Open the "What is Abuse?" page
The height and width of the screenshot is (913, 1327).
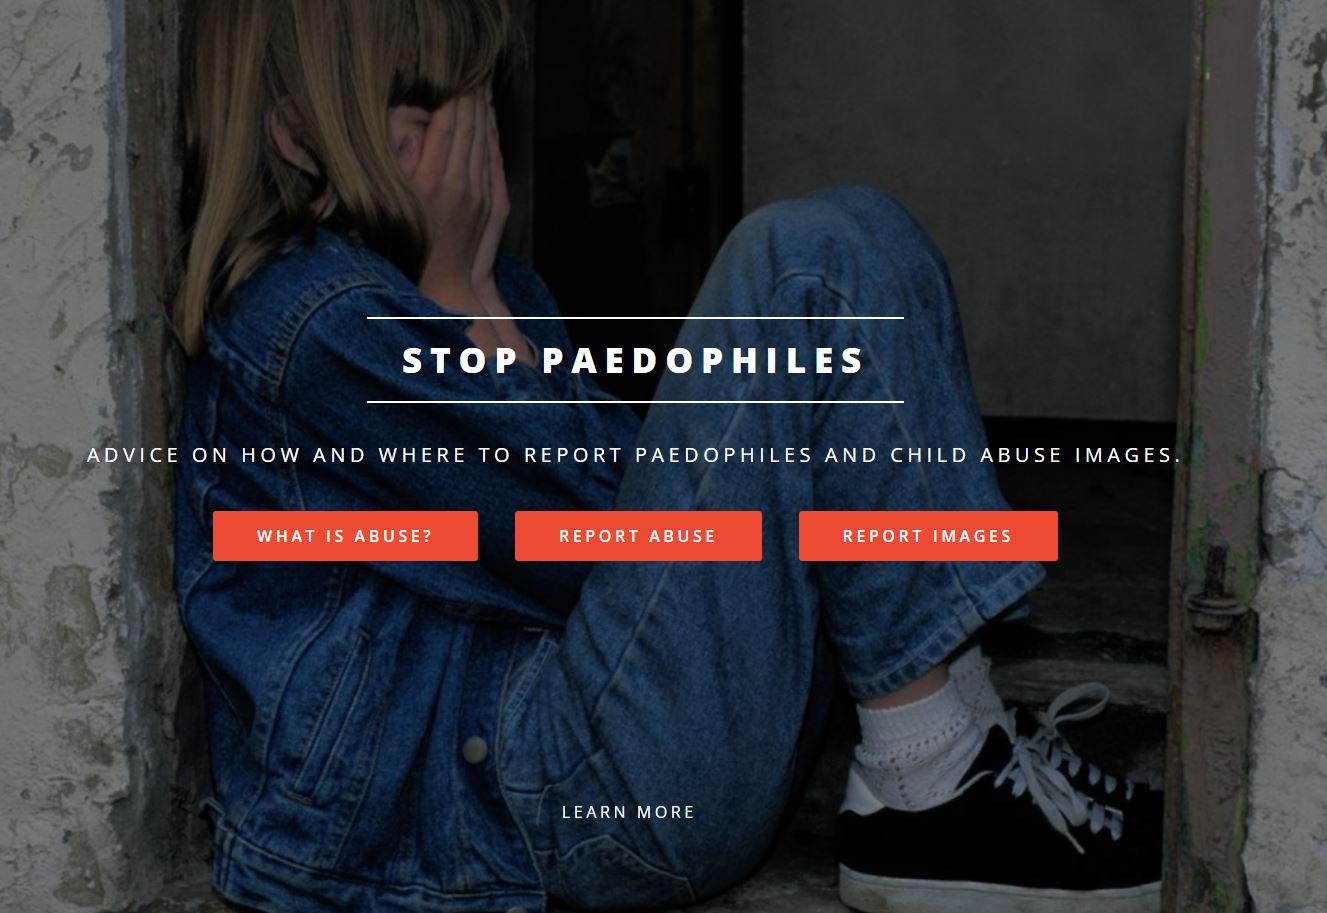(345, 536)
